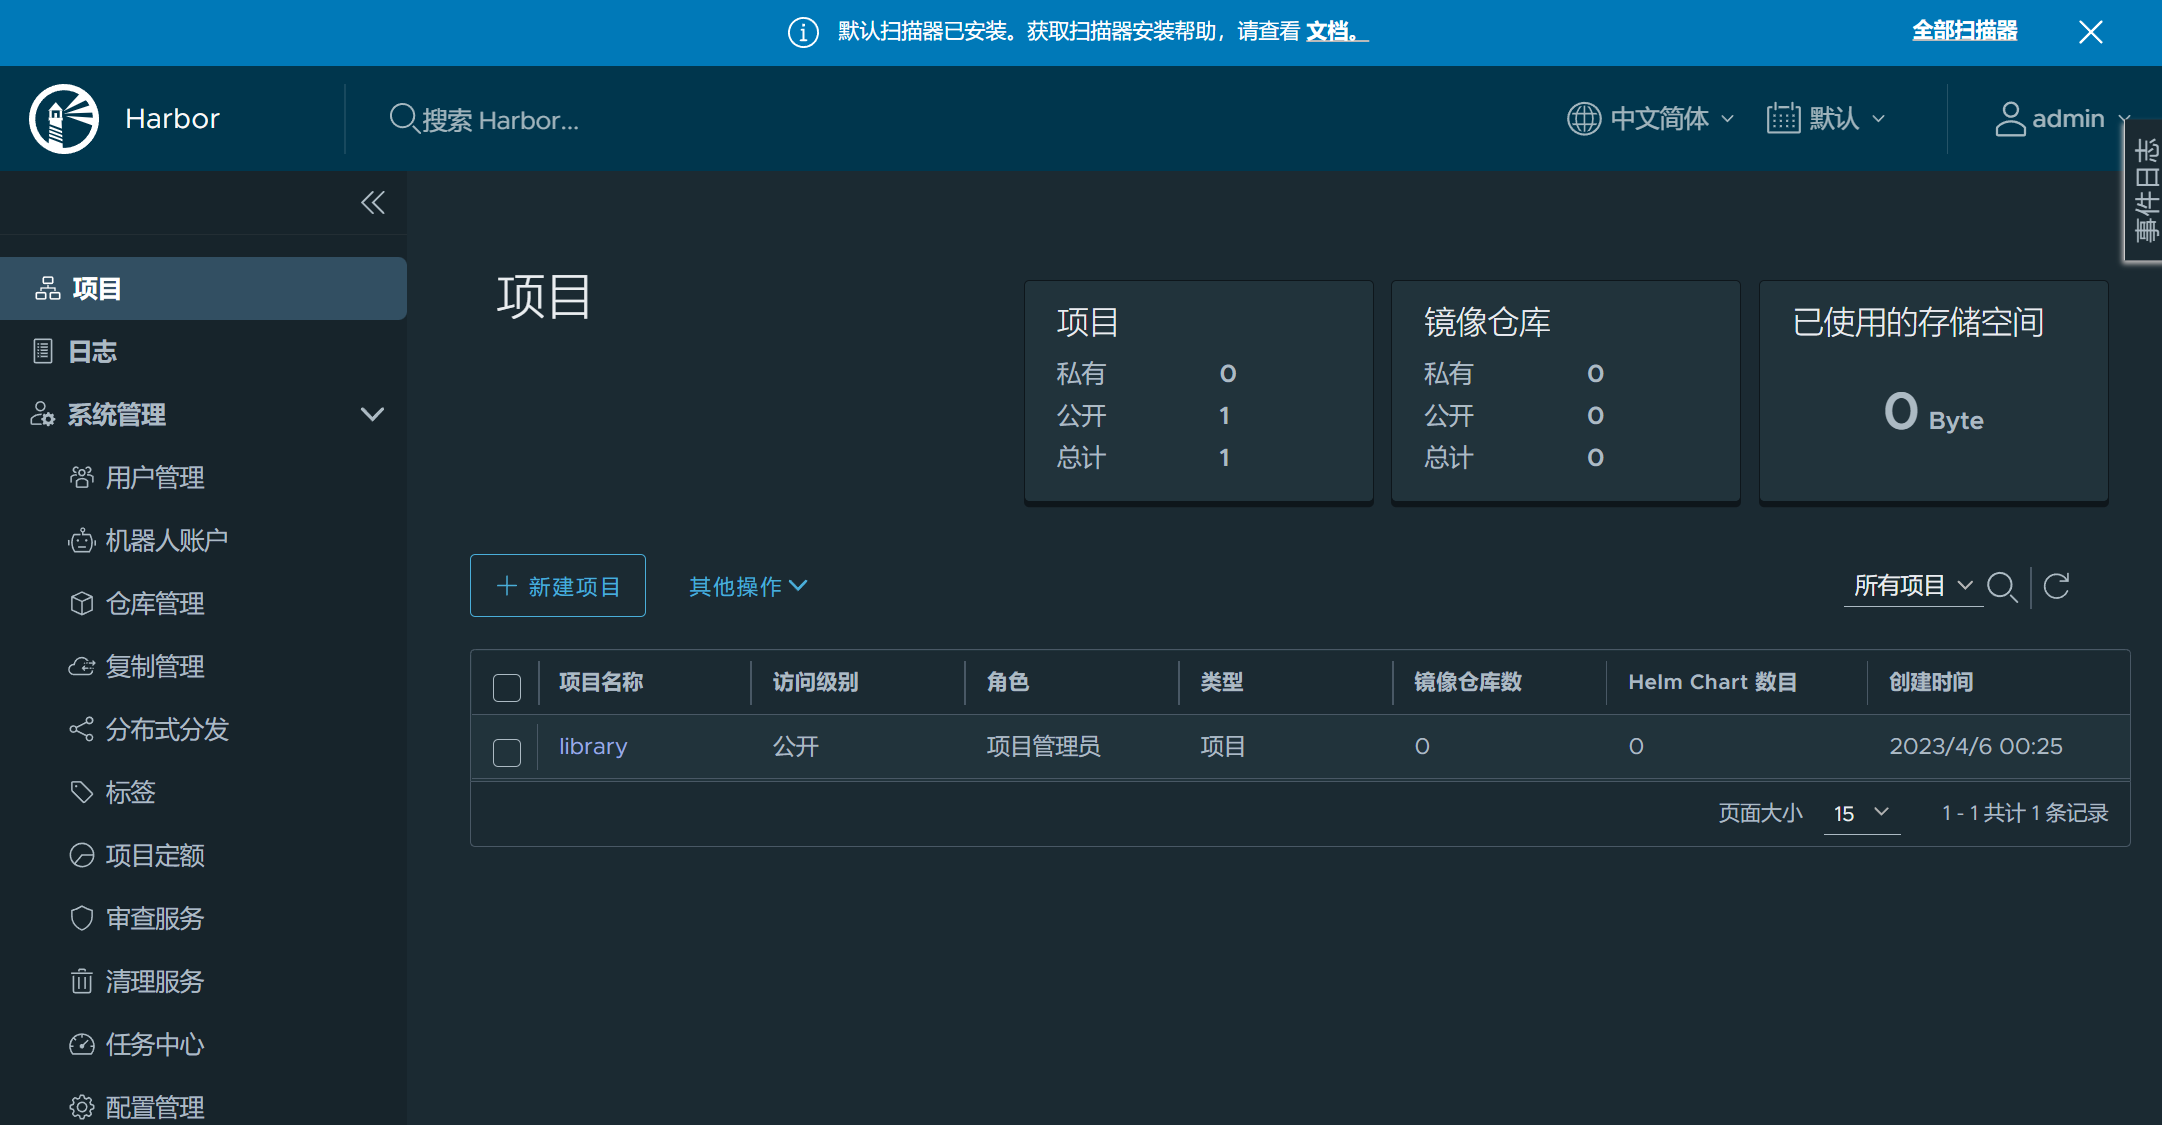2162x1125 pixels.
Task: Open the 中文简体 language dropdown
Action: [x=1651, y=119]
